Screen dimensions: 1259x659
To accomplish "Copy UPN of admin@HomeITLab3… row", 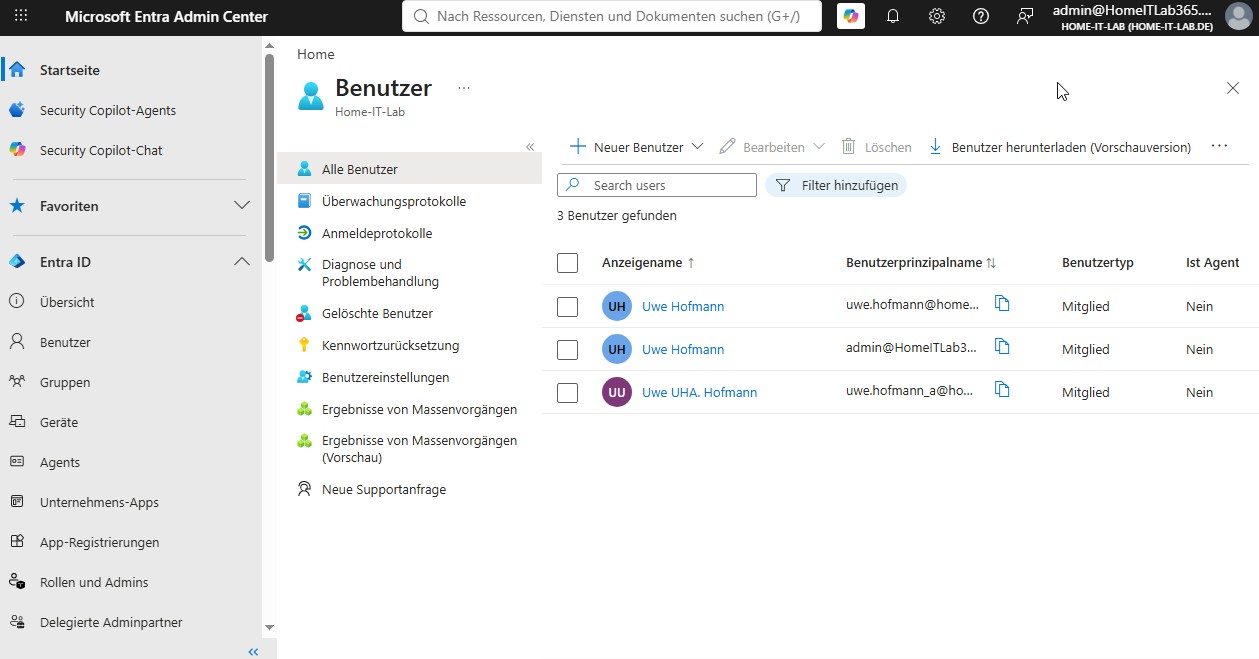I will pos(1002,347).
